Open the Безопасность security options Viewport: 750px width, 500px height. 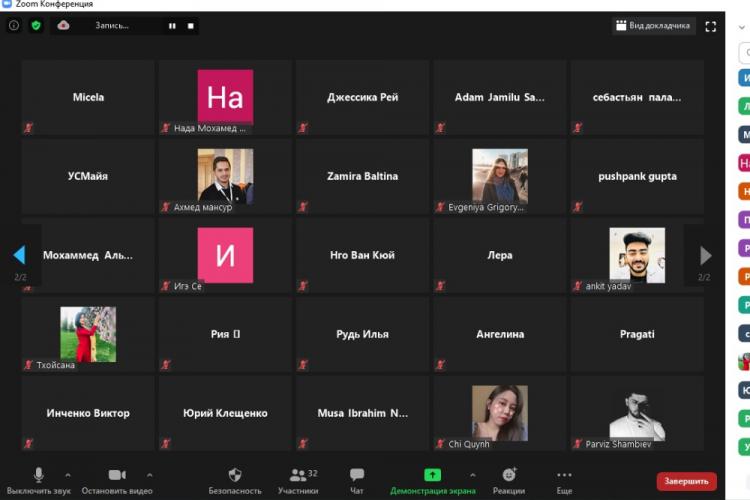click(x=235, y=480)
